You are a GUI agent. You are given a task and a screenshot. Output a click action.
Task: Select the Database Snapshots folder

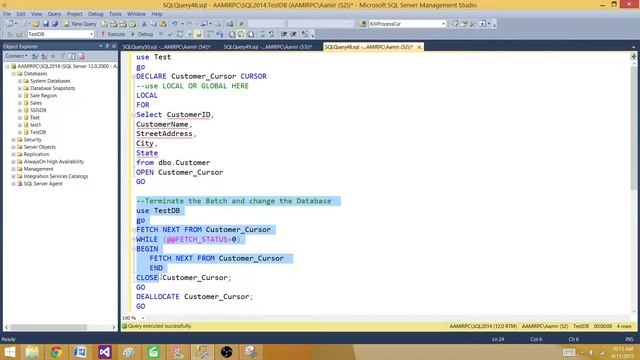coord(52,89)
